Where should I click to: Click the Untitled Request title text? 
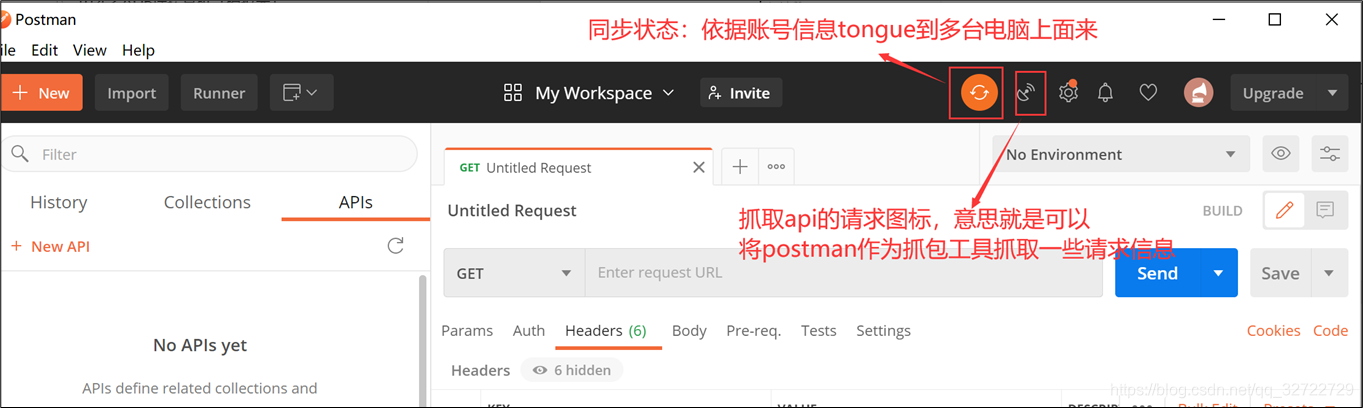point(512,211)
